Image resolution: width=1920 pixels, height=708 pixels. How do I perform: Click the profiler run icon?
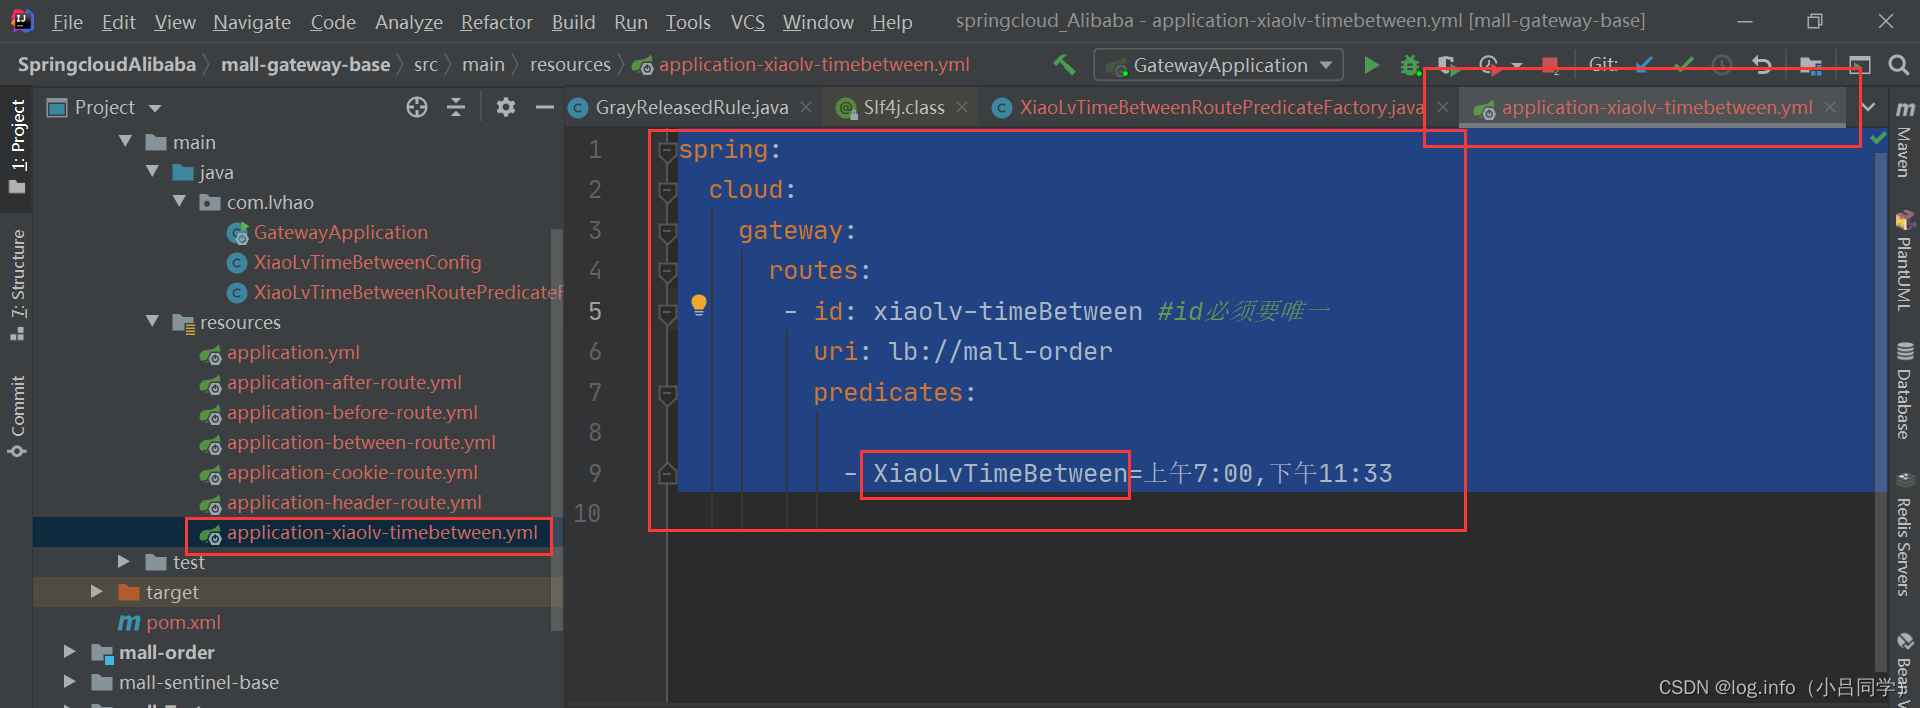[x=1489, y=65]
